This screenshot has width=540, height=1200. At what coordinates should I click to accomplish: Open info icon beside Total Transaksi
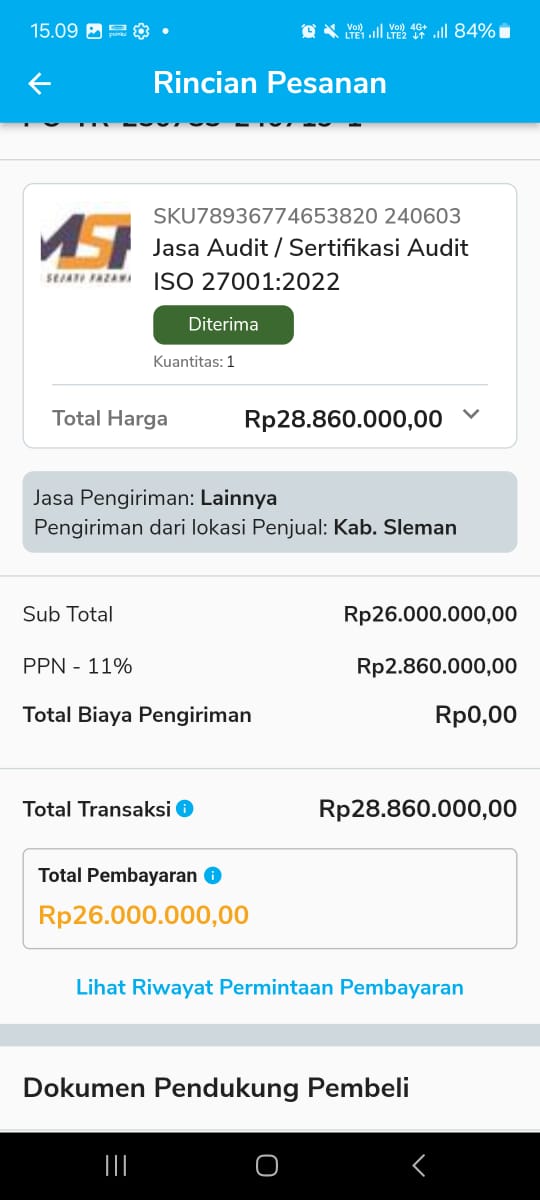[185, 809]
